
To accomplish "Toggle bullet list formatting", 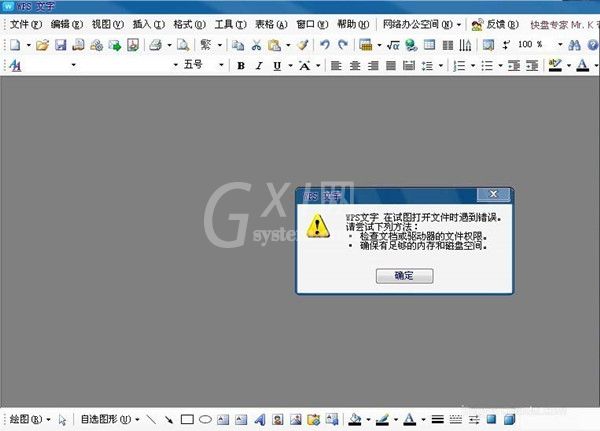I will pyautogui.click(x=487, y=66).
